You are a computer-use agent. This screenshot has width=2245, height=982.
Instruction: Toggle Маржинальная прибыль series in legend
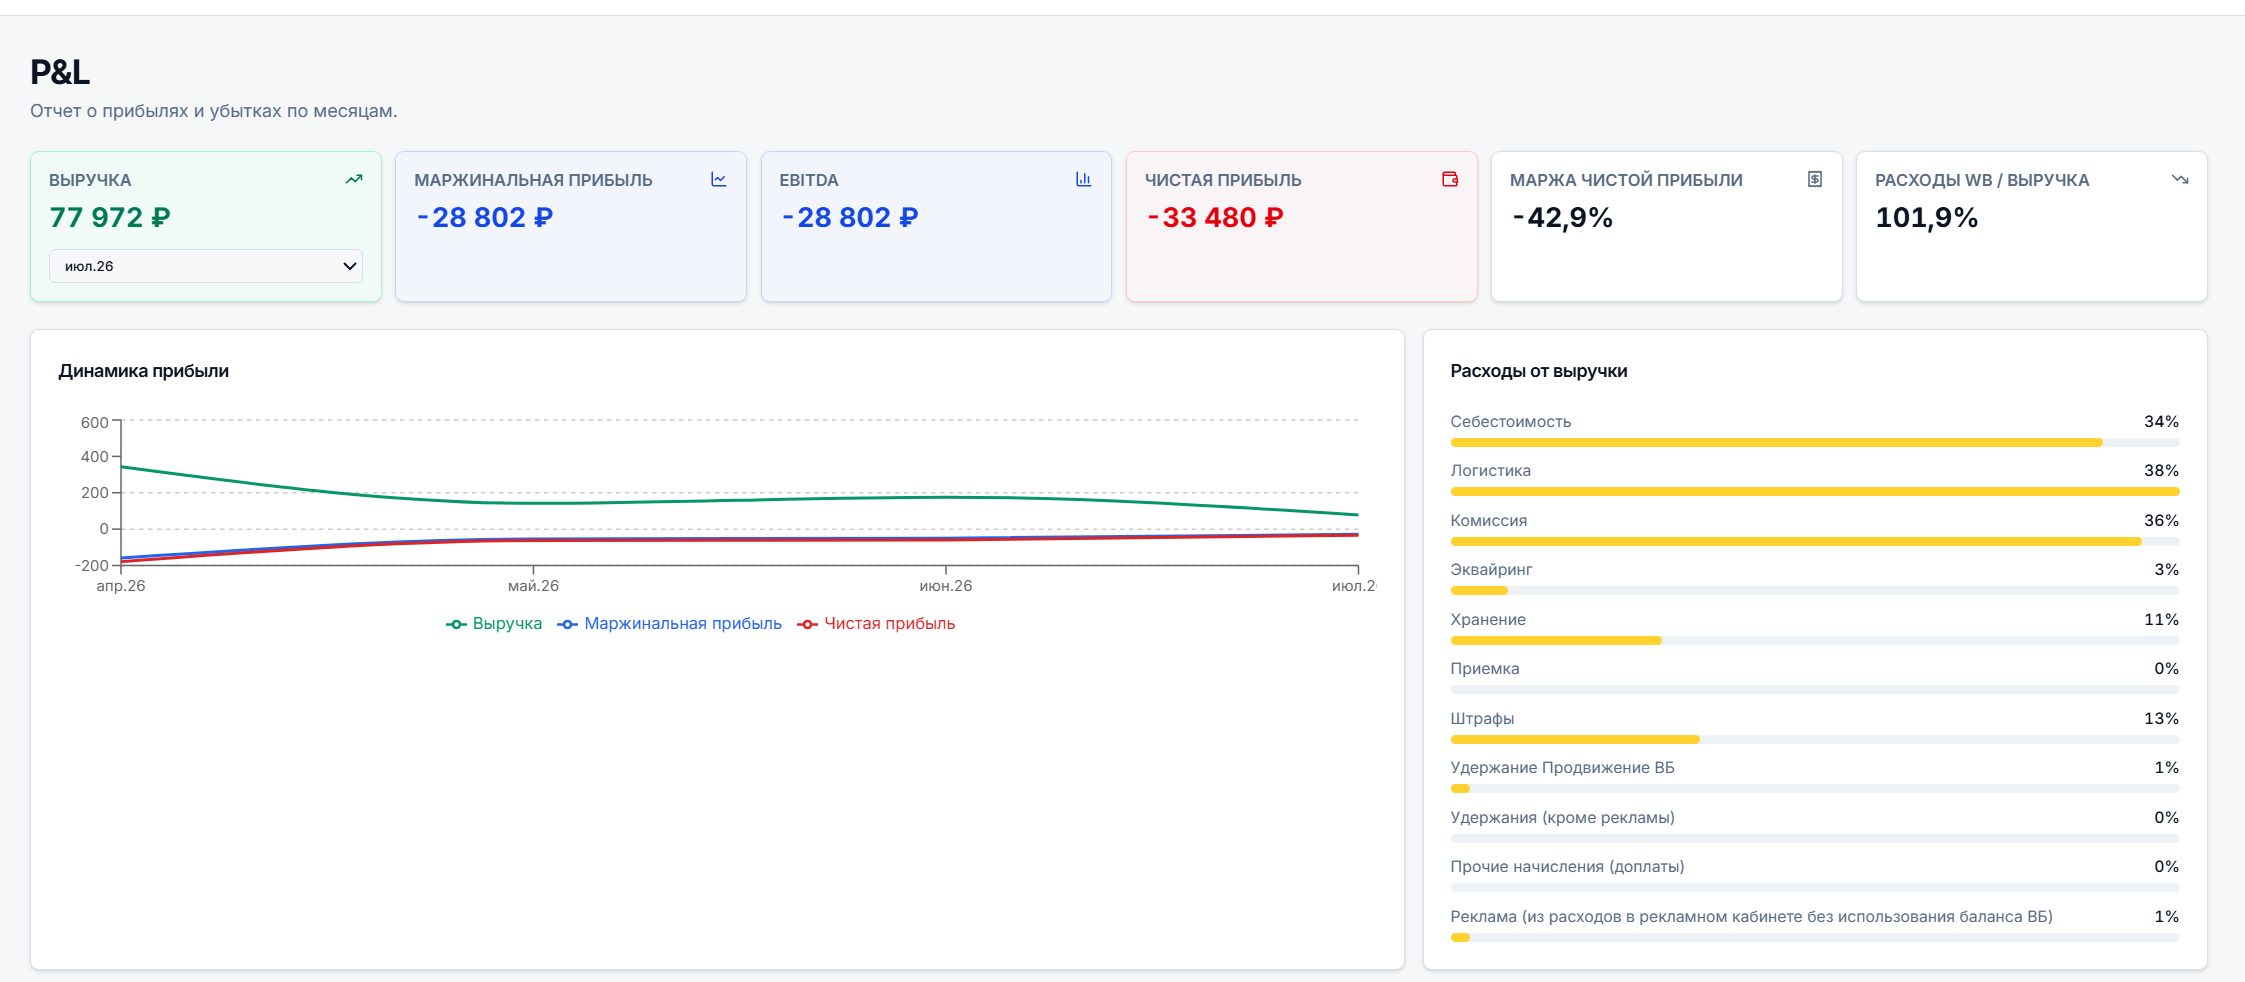click(669, 623)
